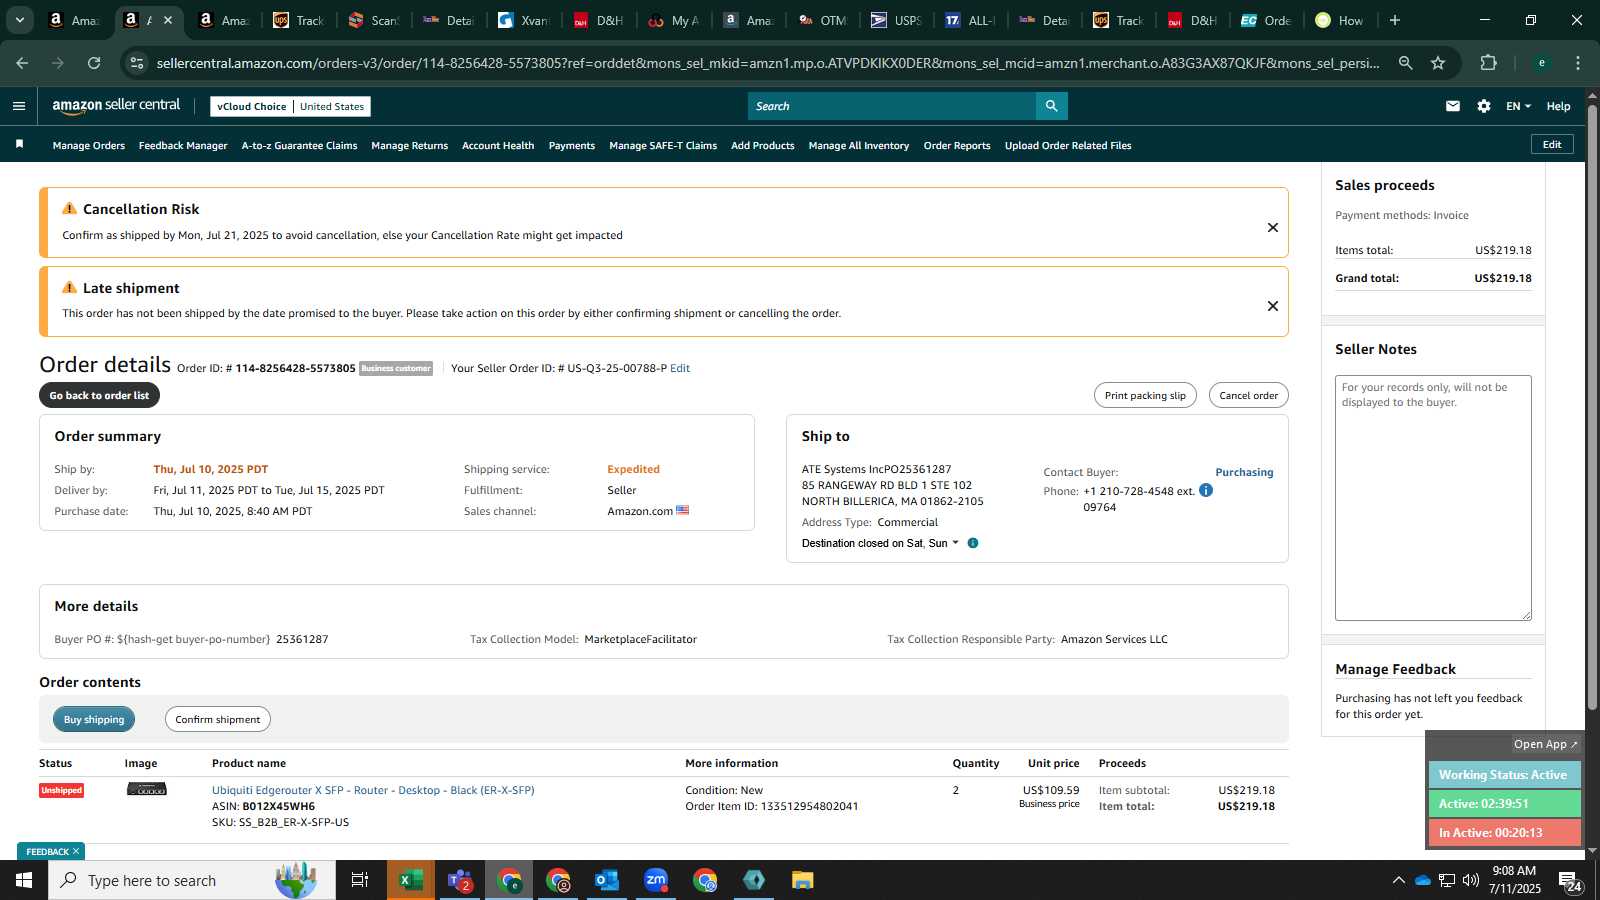Open Manage Returns menu
Image resolution: width=1600 pixels, height=900 pixels.
[409, 145]
